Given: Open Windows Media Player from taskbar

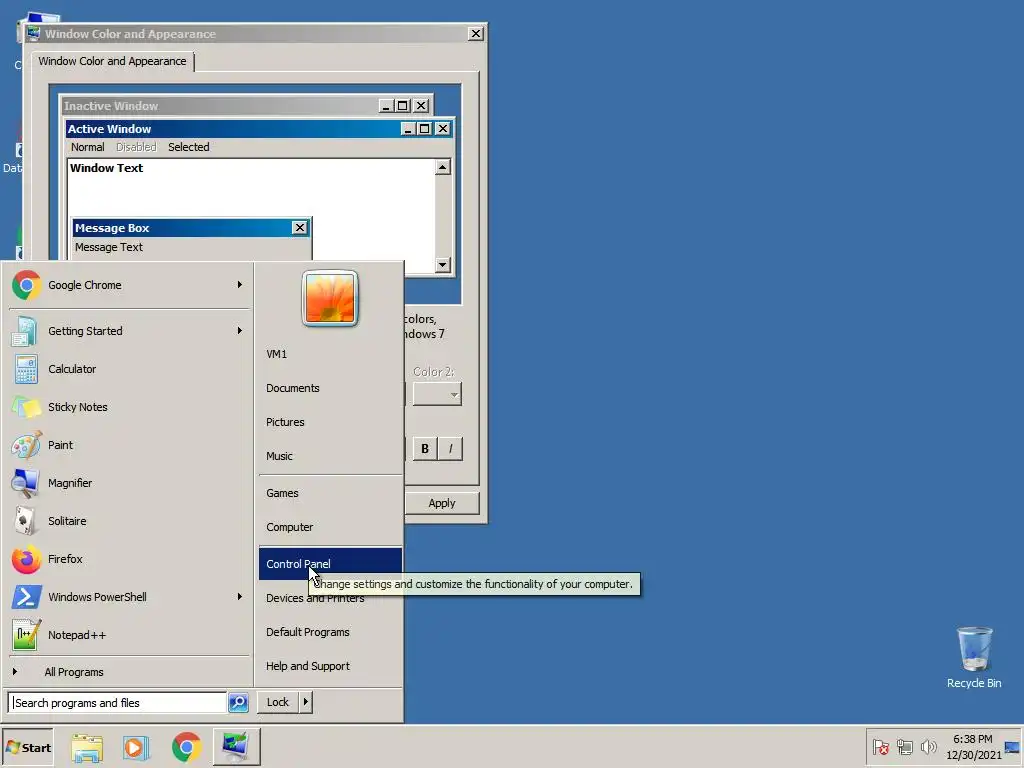Looking at the screenshot, I should tap(136, 747).
